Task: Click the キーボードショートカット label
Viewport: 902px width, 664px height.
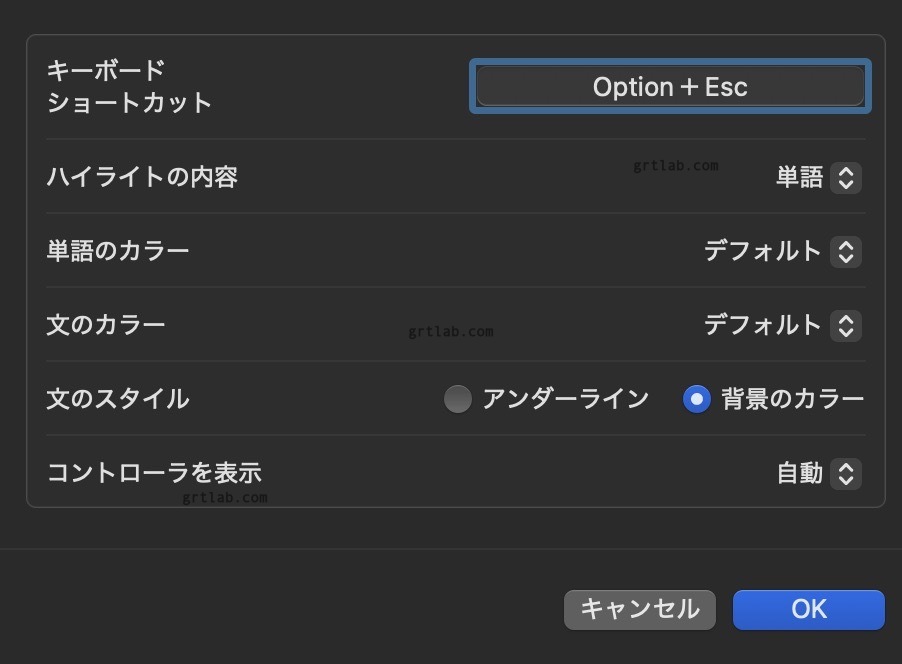Action: coord(129,87)
